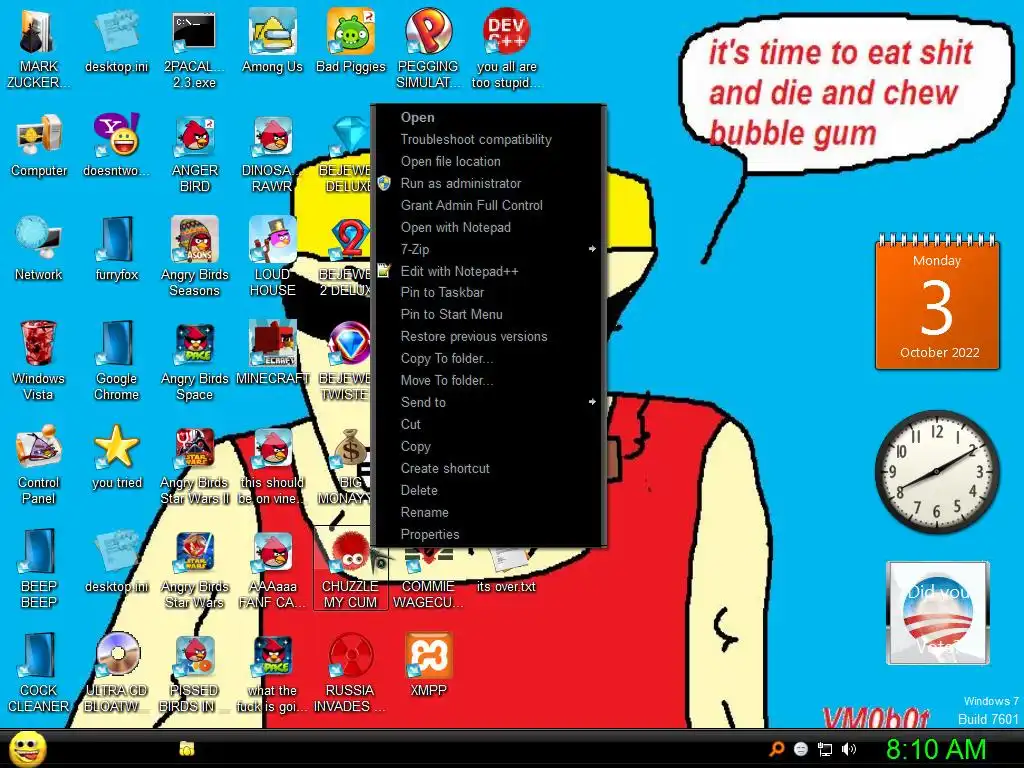Viewport: 1024px width, 768px height.
Task: Choose Edit with Notepad++
Action: 488,271
